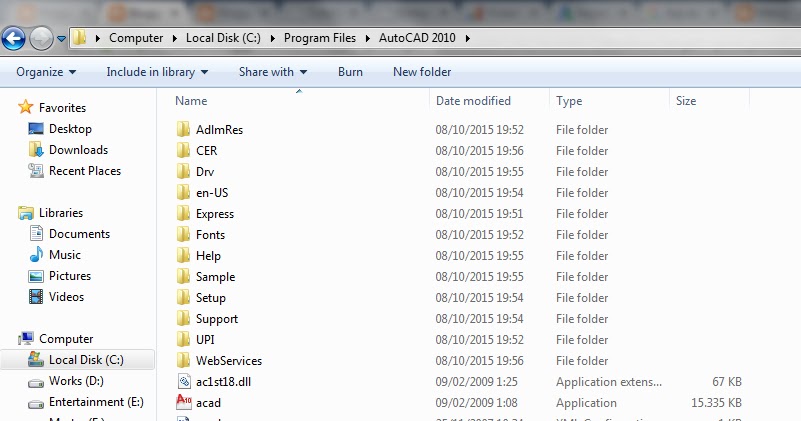Select the ac1st18.dll file icon
801x421 pixels.
[x=183, y=381]
